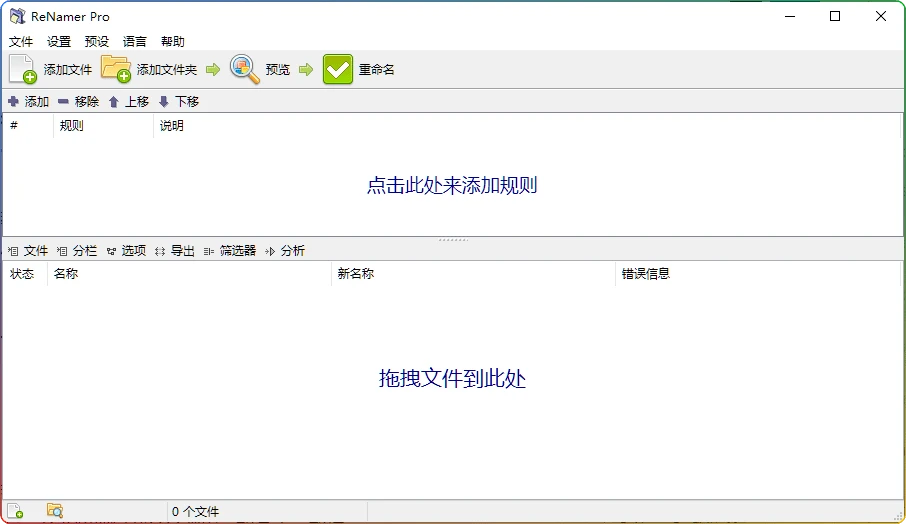Move the rule up with 上移 arrow

[114, 102]
